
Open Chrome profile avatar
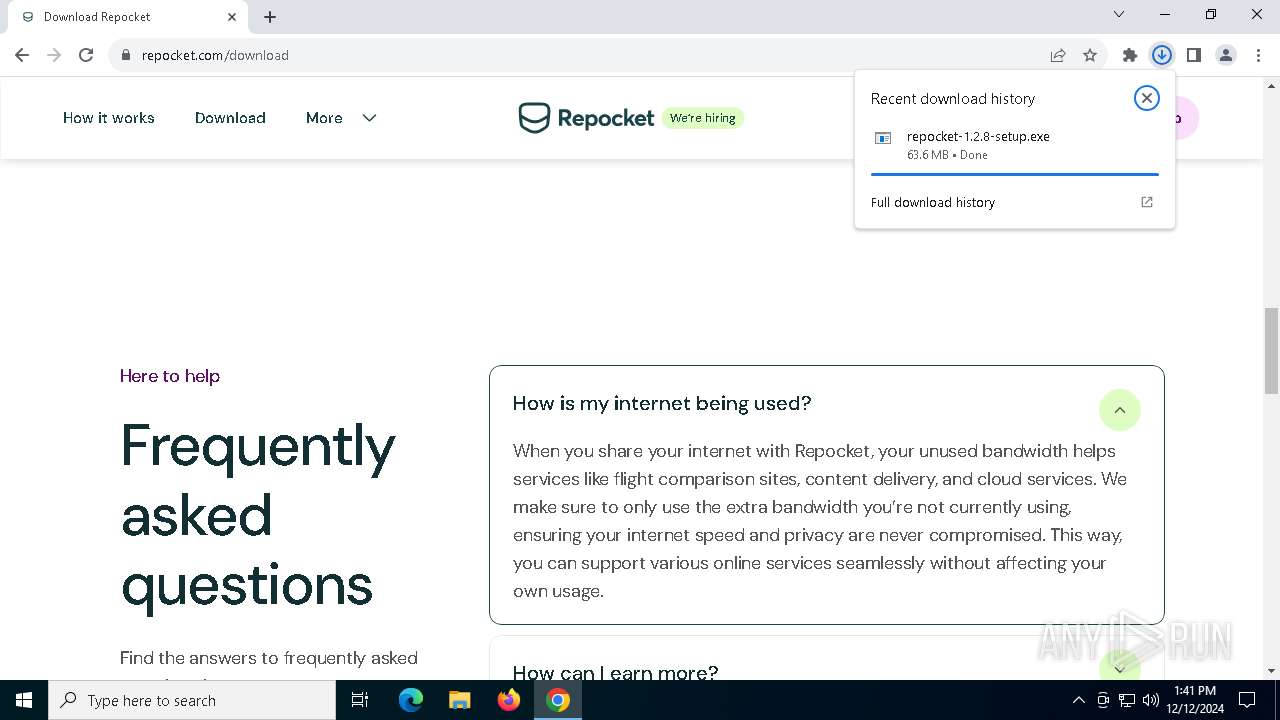(x=1226, y=55)
